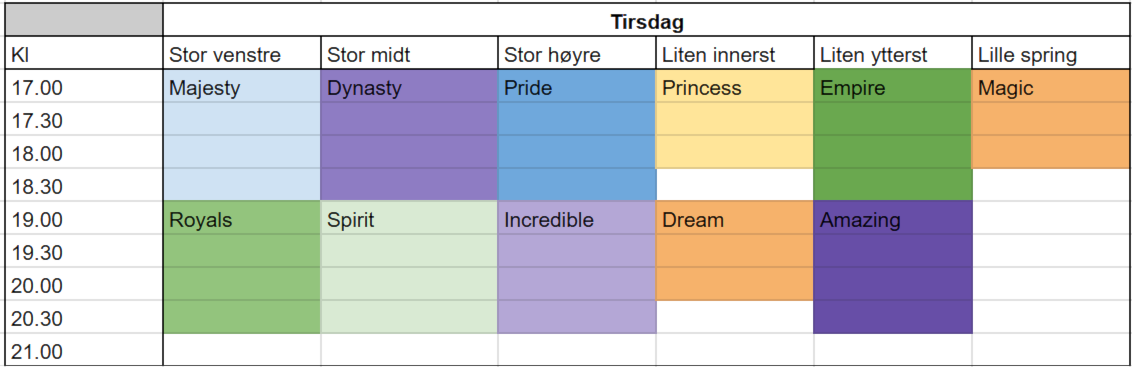
Task: Select the Tirsdag header cell
Action: tap(647, 20)
